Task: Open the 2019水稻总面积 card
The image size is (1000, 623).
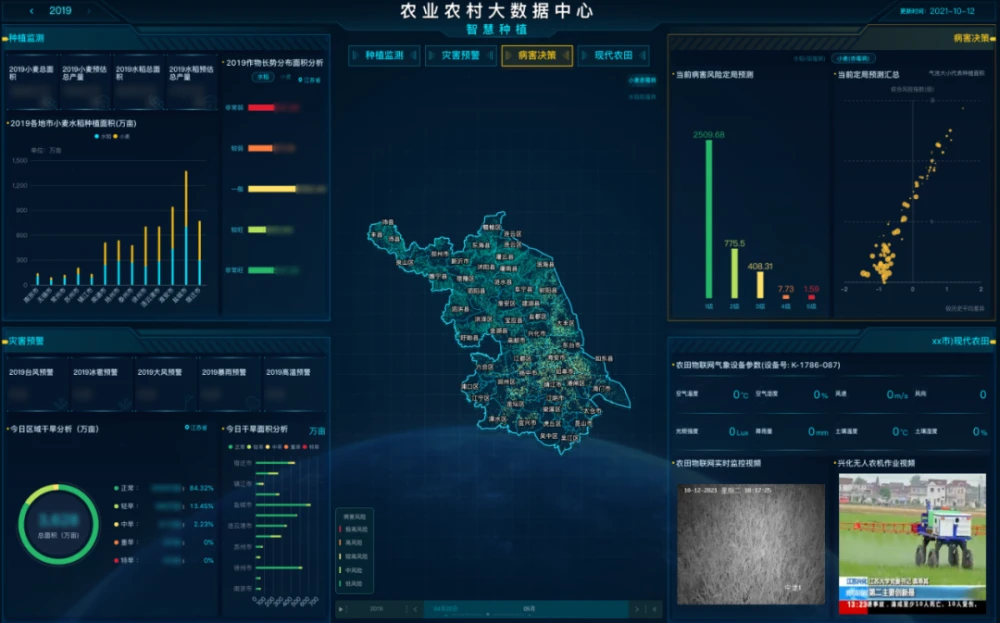Action: (138, 84)
